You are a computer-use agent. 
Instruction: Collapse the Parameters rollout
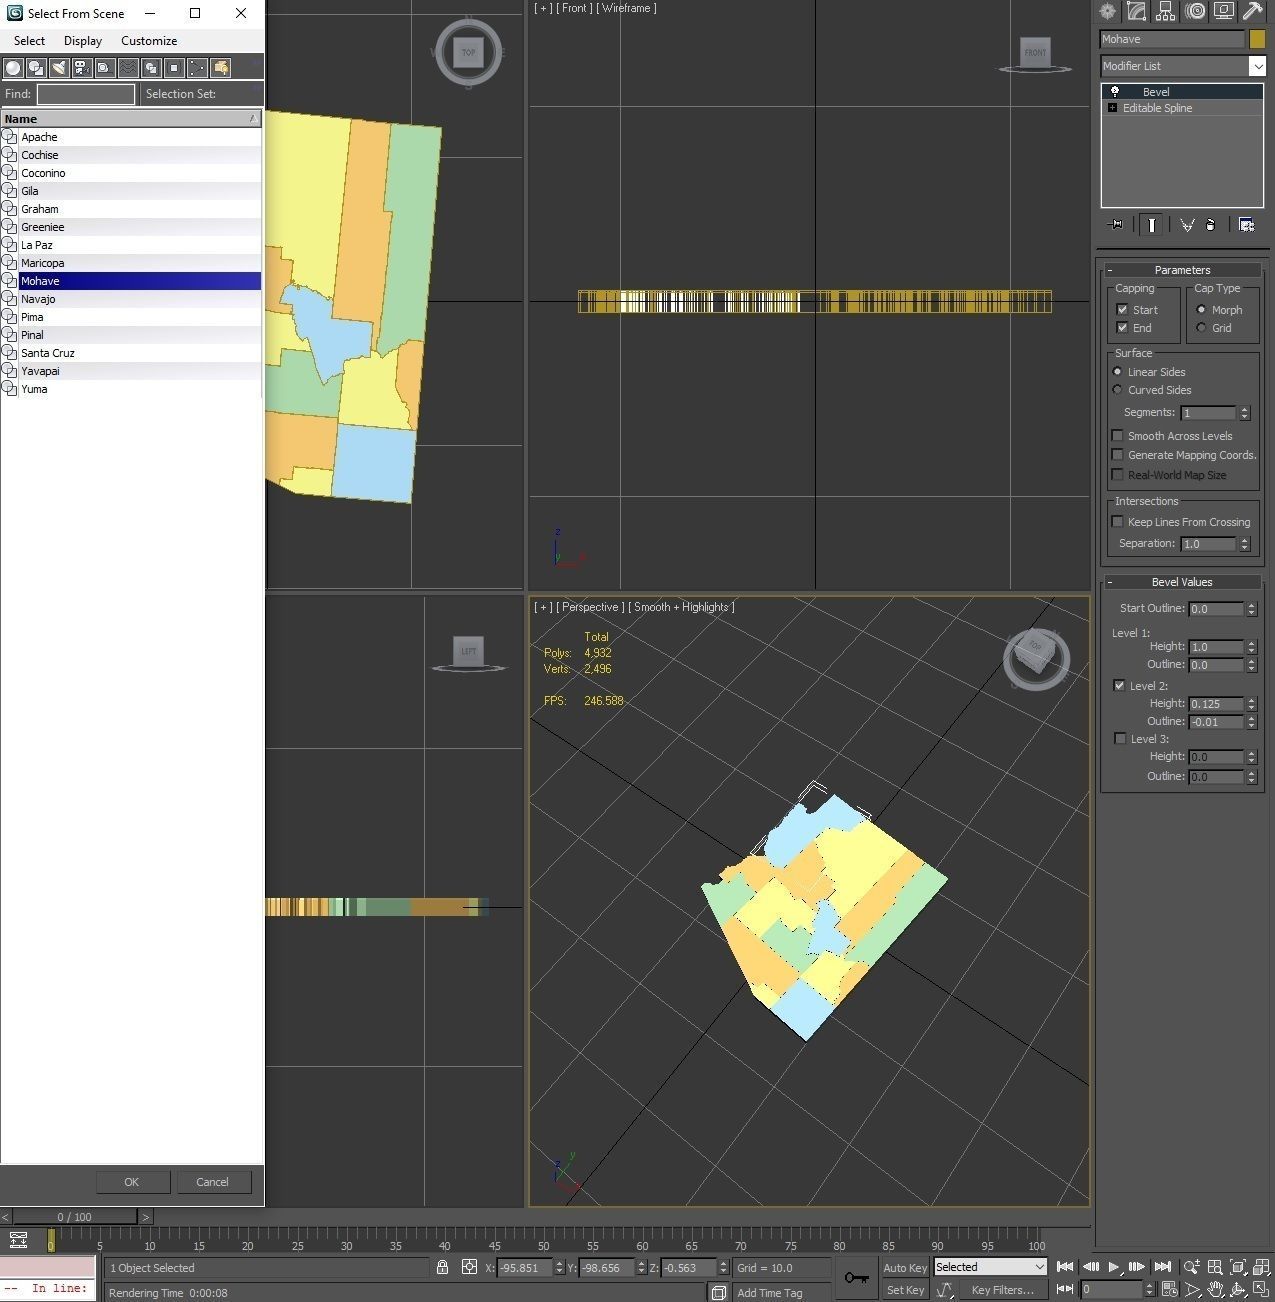tap(1182, 270)
